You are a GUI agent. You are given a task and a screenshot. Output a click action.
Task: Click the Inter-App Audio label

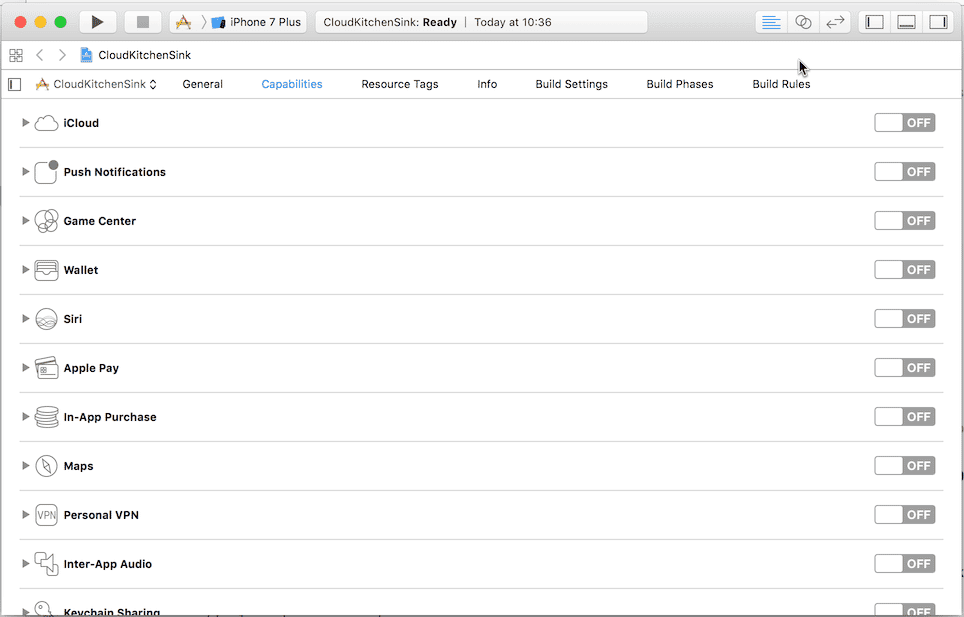tap(108, 564)
